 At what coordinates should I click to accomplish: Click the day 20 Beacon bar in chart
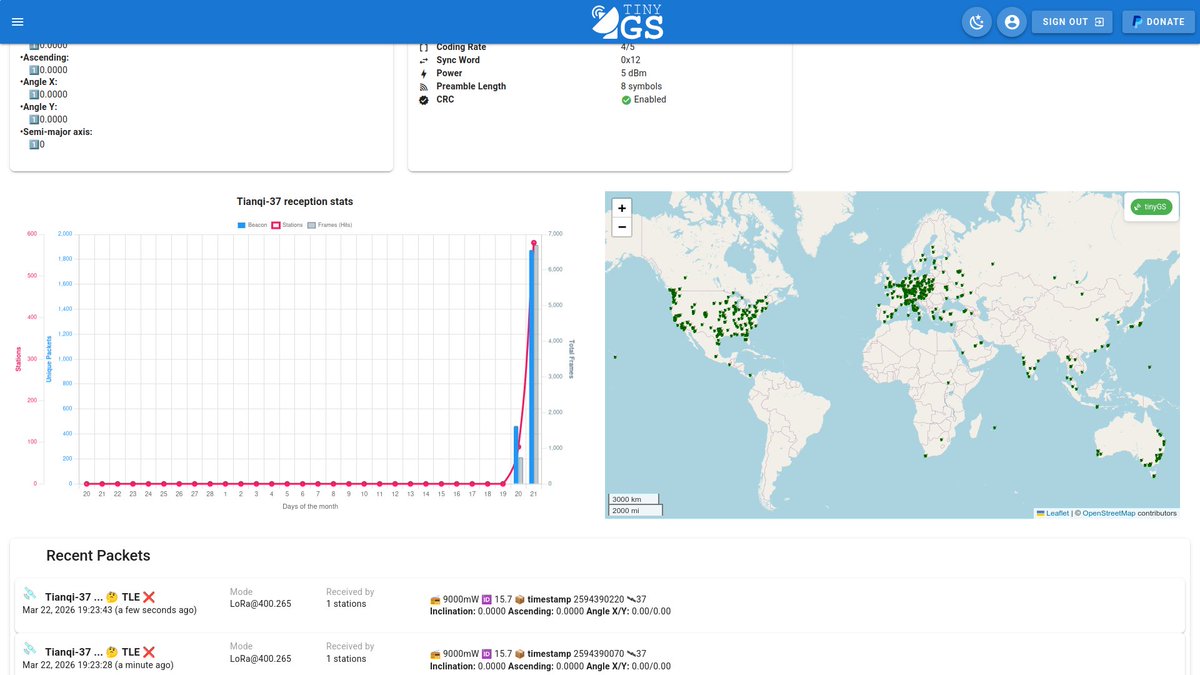pos(516,455)
